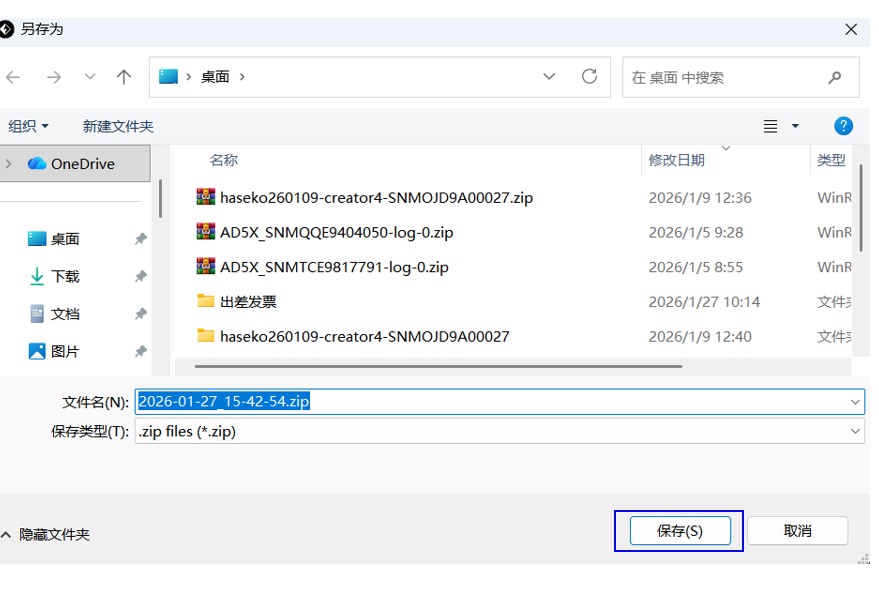Open the address bar history dropdown
The image size is (879, 605).
549,77
